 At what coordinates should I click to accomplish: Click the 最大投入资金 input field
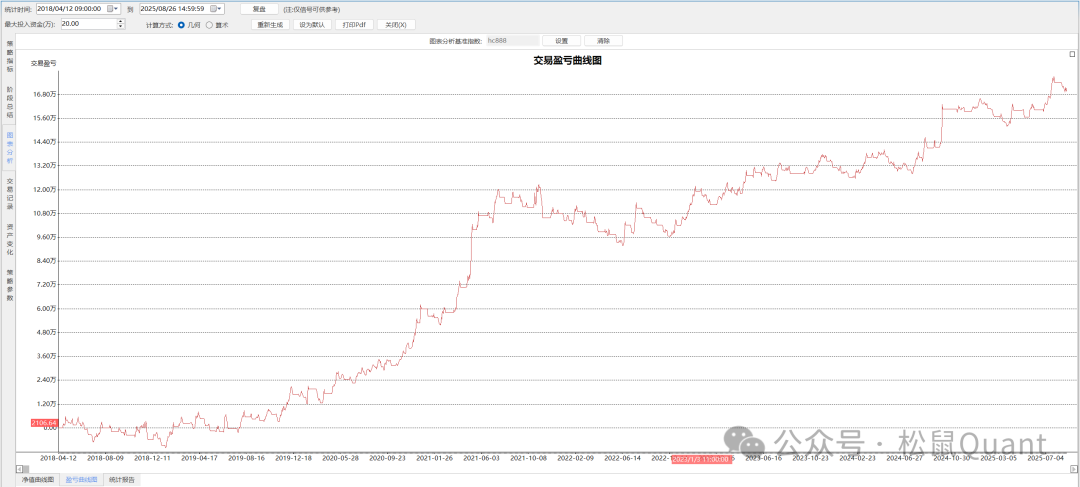pos(86,24)
